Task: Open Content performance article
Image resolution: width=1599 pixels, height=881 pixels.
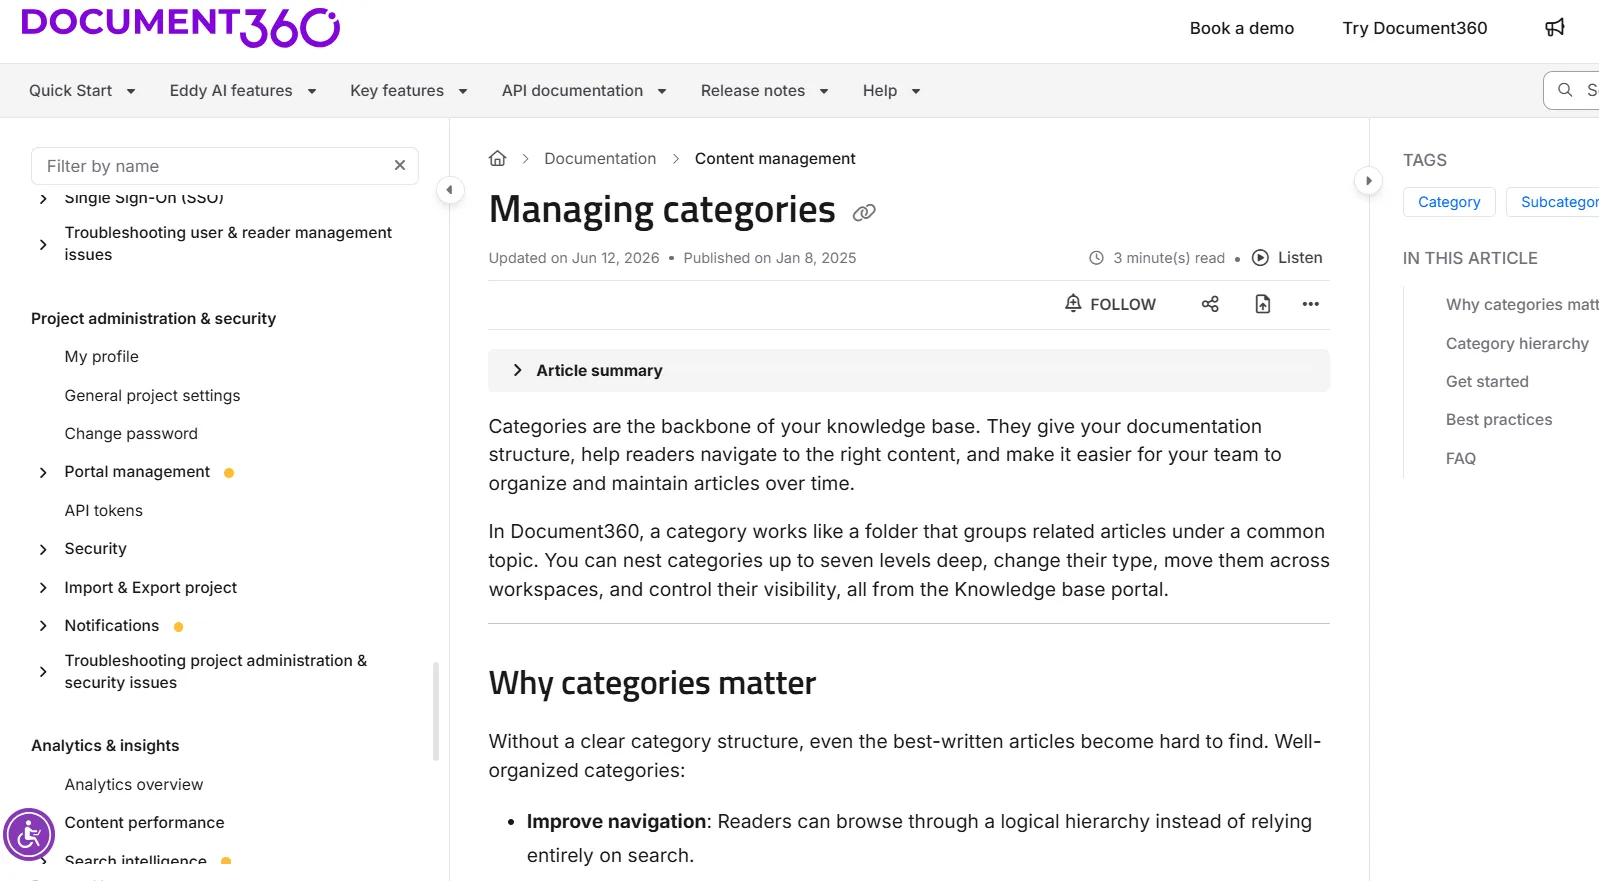Action: (145, 823)
